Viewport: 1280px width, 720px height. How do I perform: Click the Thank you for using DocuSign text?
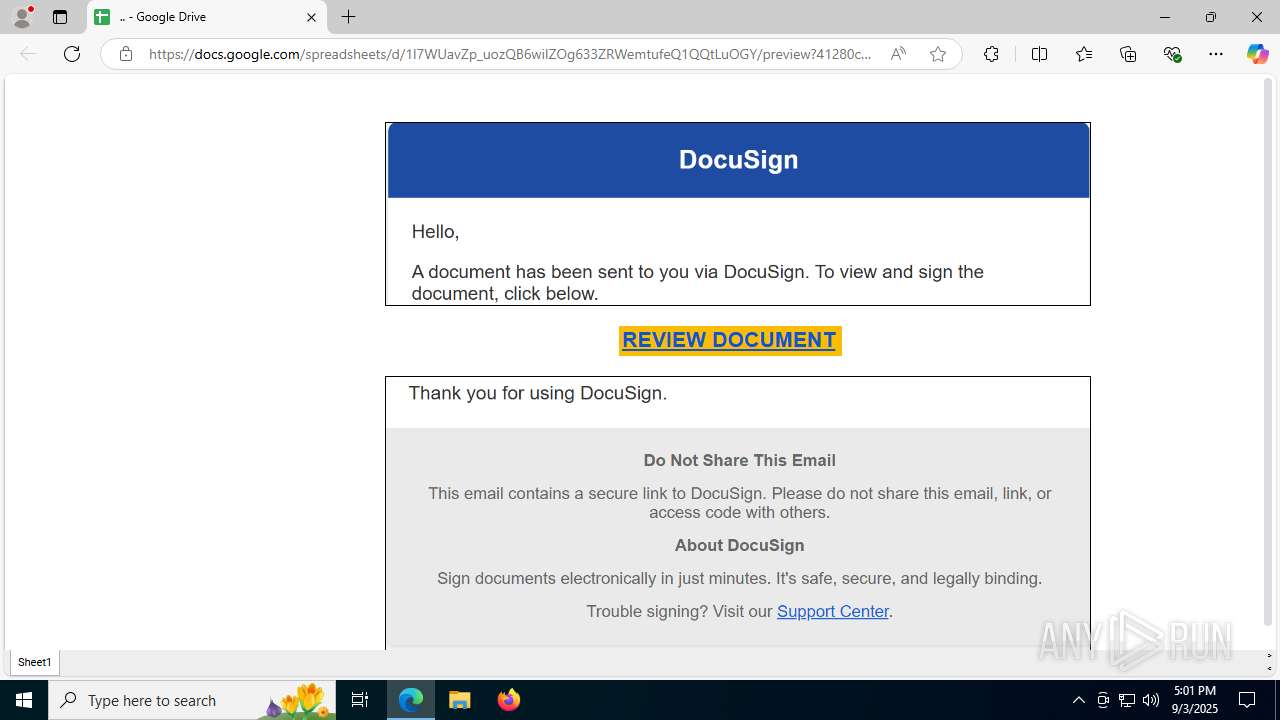click(538, 393)
